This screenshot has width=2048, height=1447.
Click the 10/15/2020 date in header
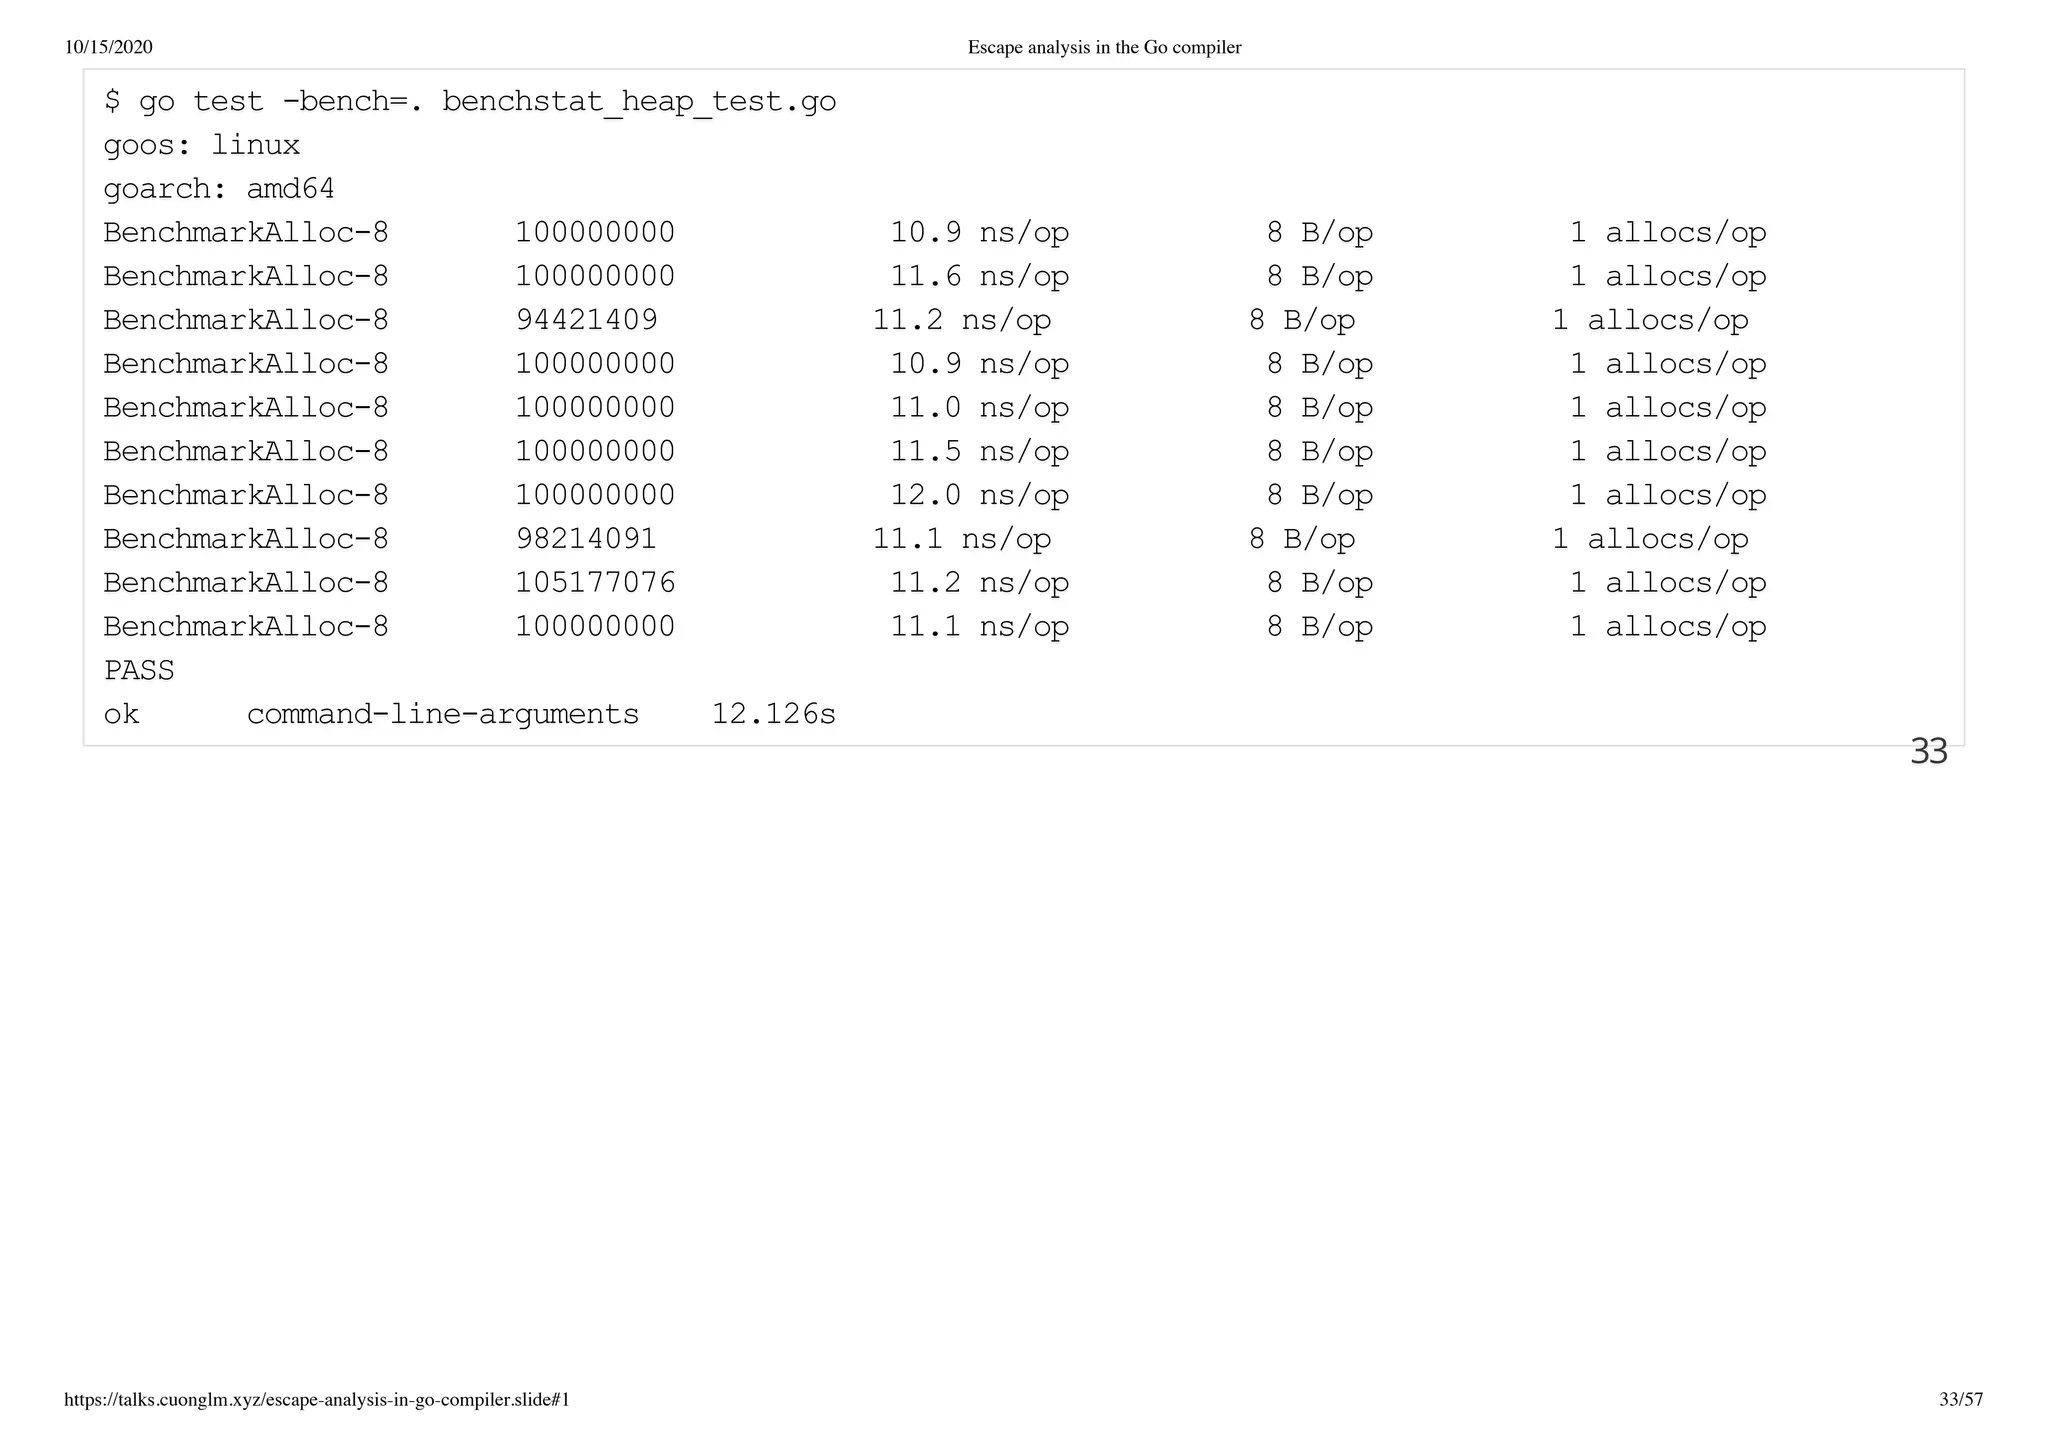(108, 47)
